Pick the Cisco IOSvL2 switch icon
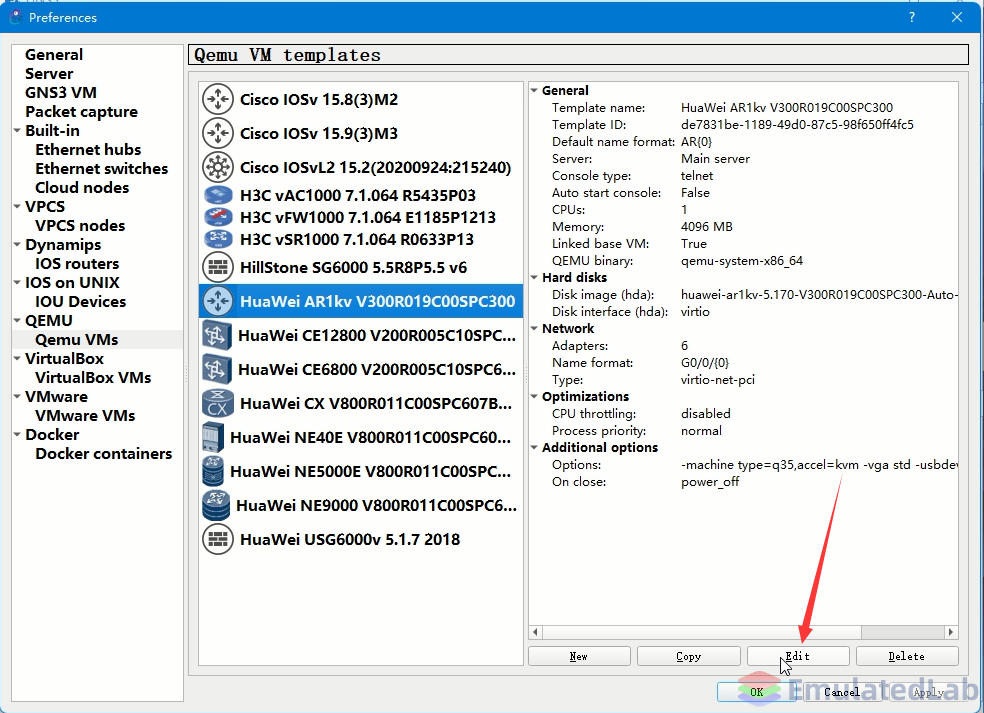 pyautogui.click(x=218, y=167)
